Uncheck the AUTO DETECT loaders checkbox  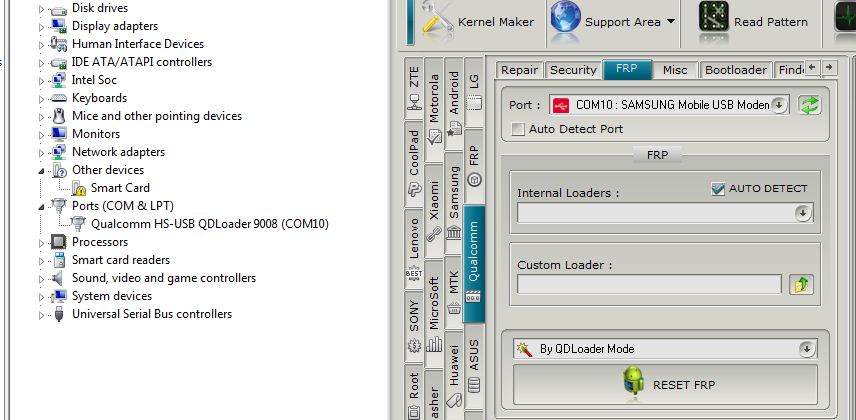click(718, 189)
